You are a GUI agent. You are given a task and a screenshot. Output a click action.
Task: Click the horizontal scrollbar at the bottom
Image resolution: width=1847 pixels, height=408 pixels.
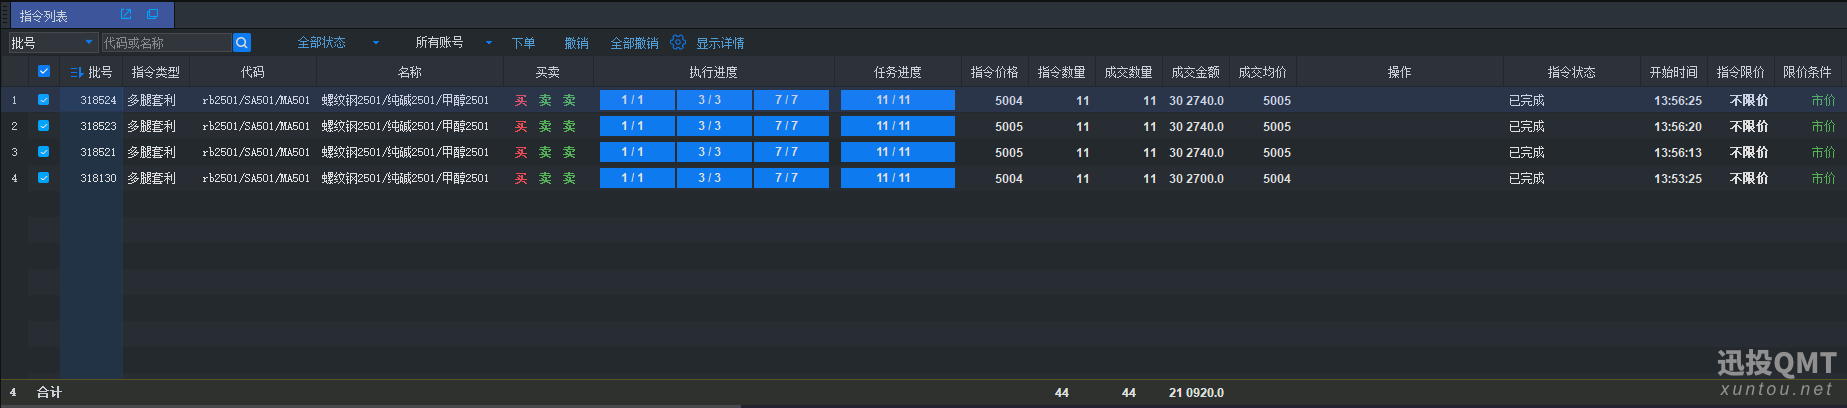click(370, 405)
